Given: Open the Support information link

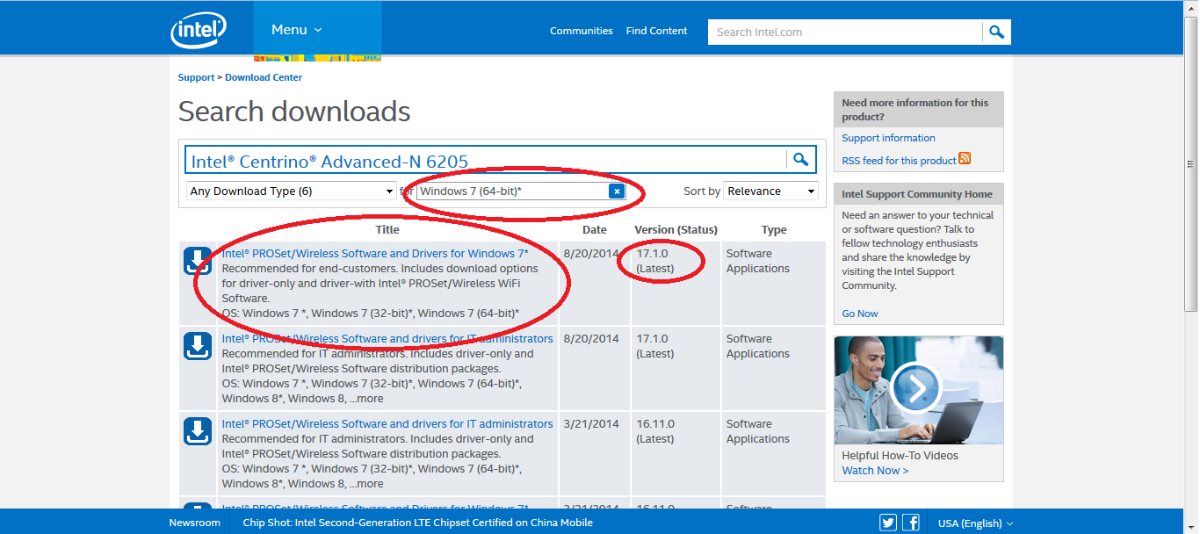Looking at the screenshot, I should (888, 138).
